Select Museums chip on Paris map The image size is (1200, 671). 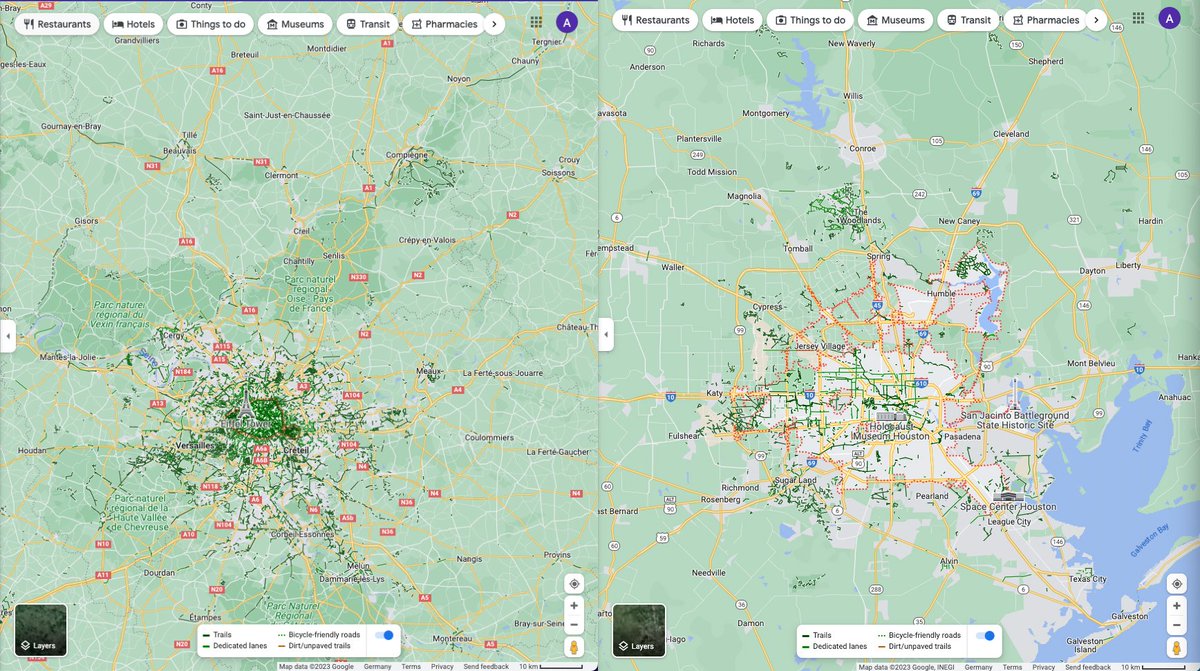pos(295,24)
